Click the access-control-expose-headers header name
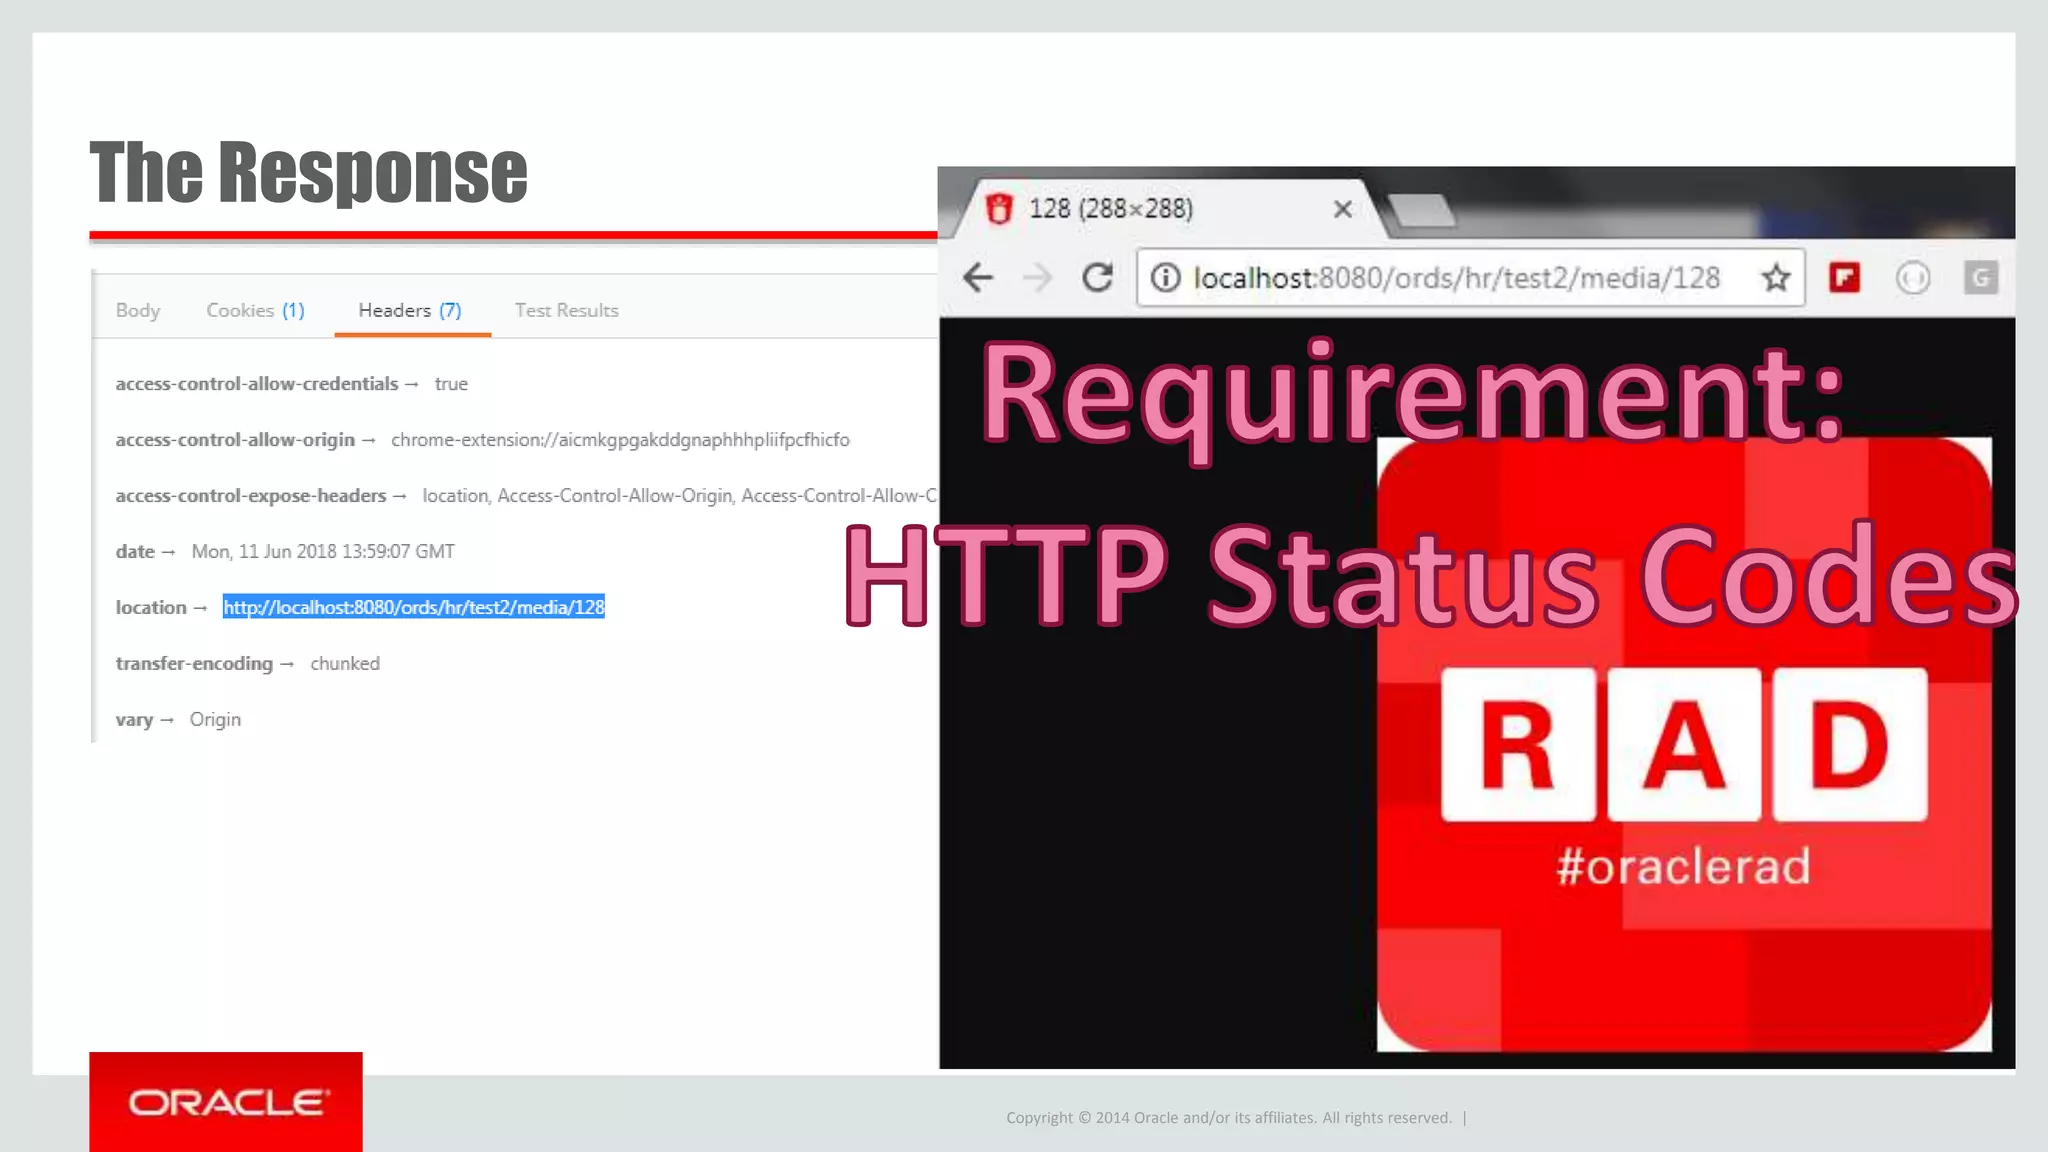This screenshot has width=2048, height=1152. (251, 496)
